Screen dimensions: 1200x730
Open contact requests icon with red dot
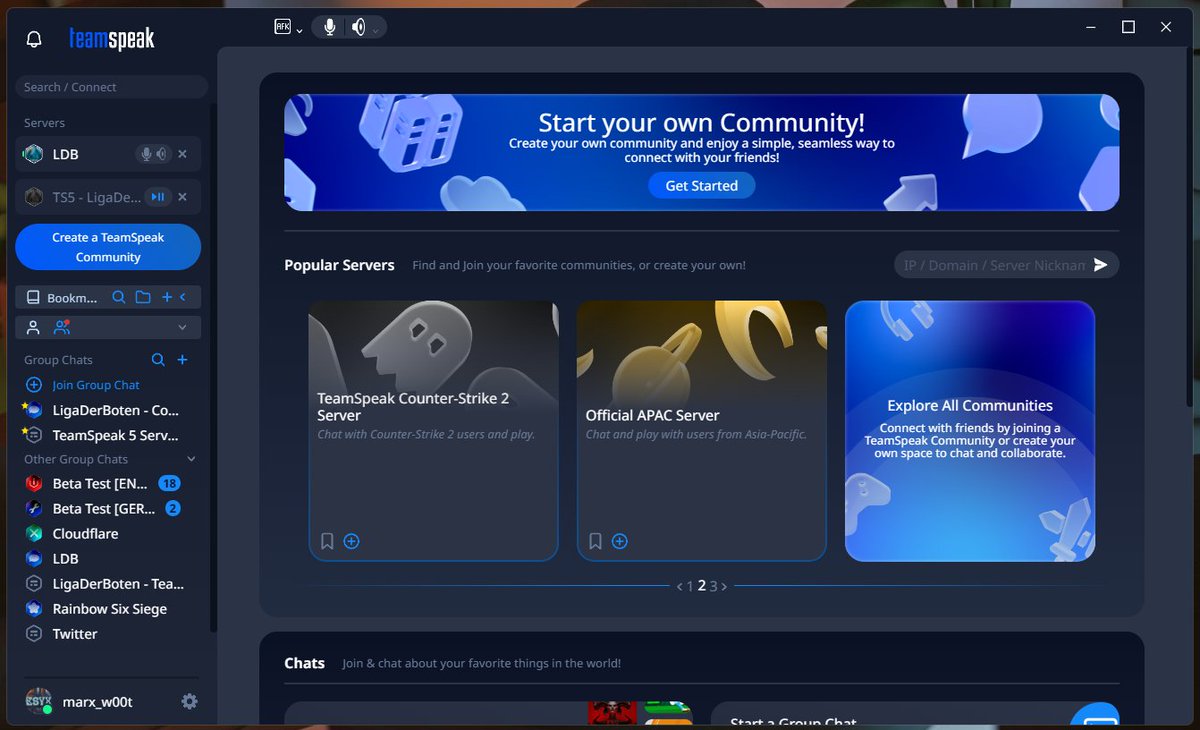tap(62, 327)
